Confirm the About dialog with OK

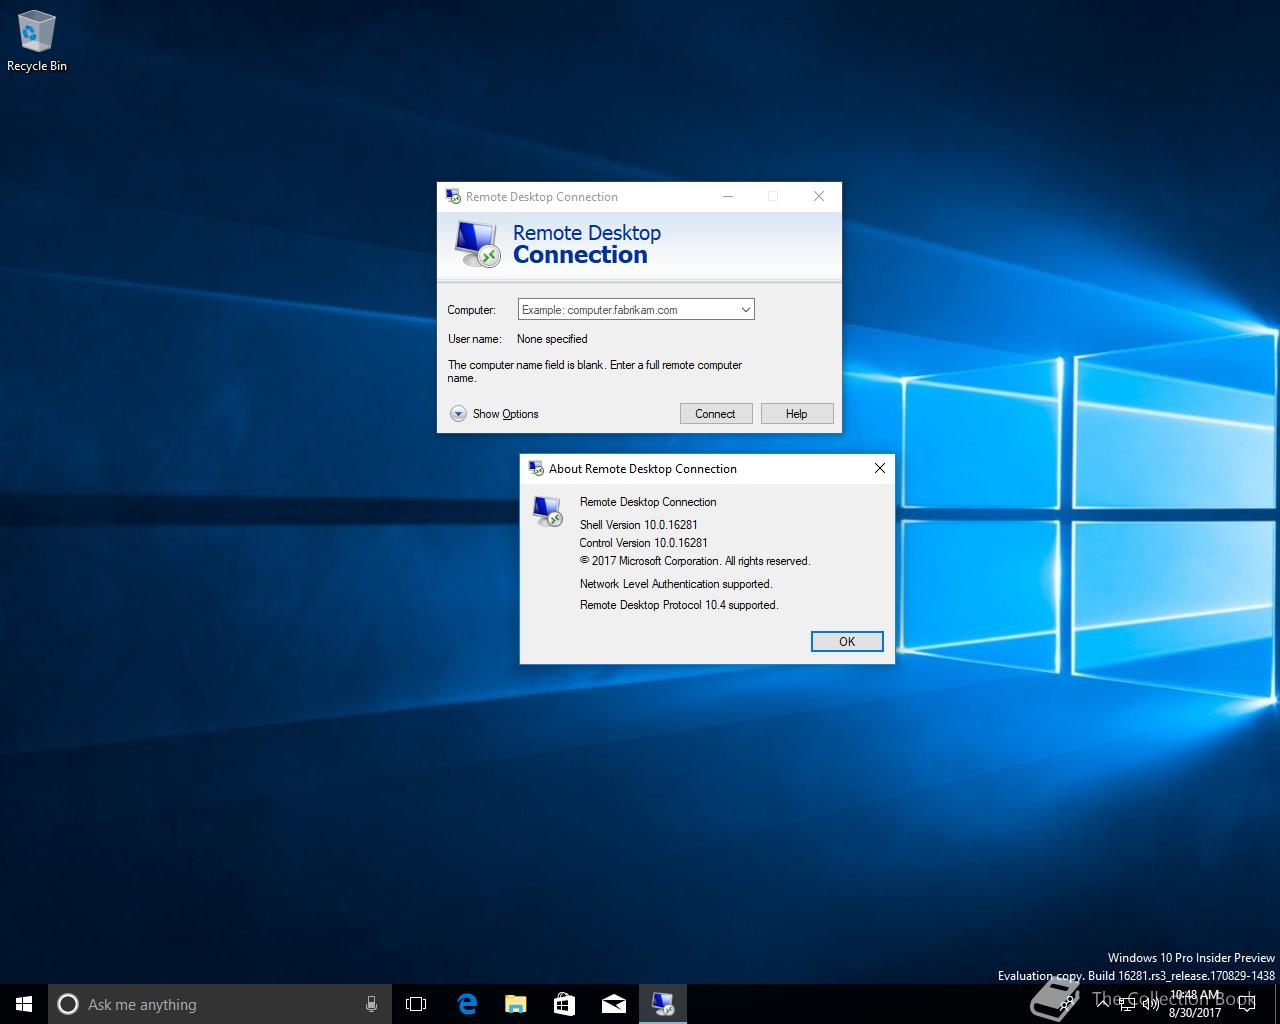[847, 642]
